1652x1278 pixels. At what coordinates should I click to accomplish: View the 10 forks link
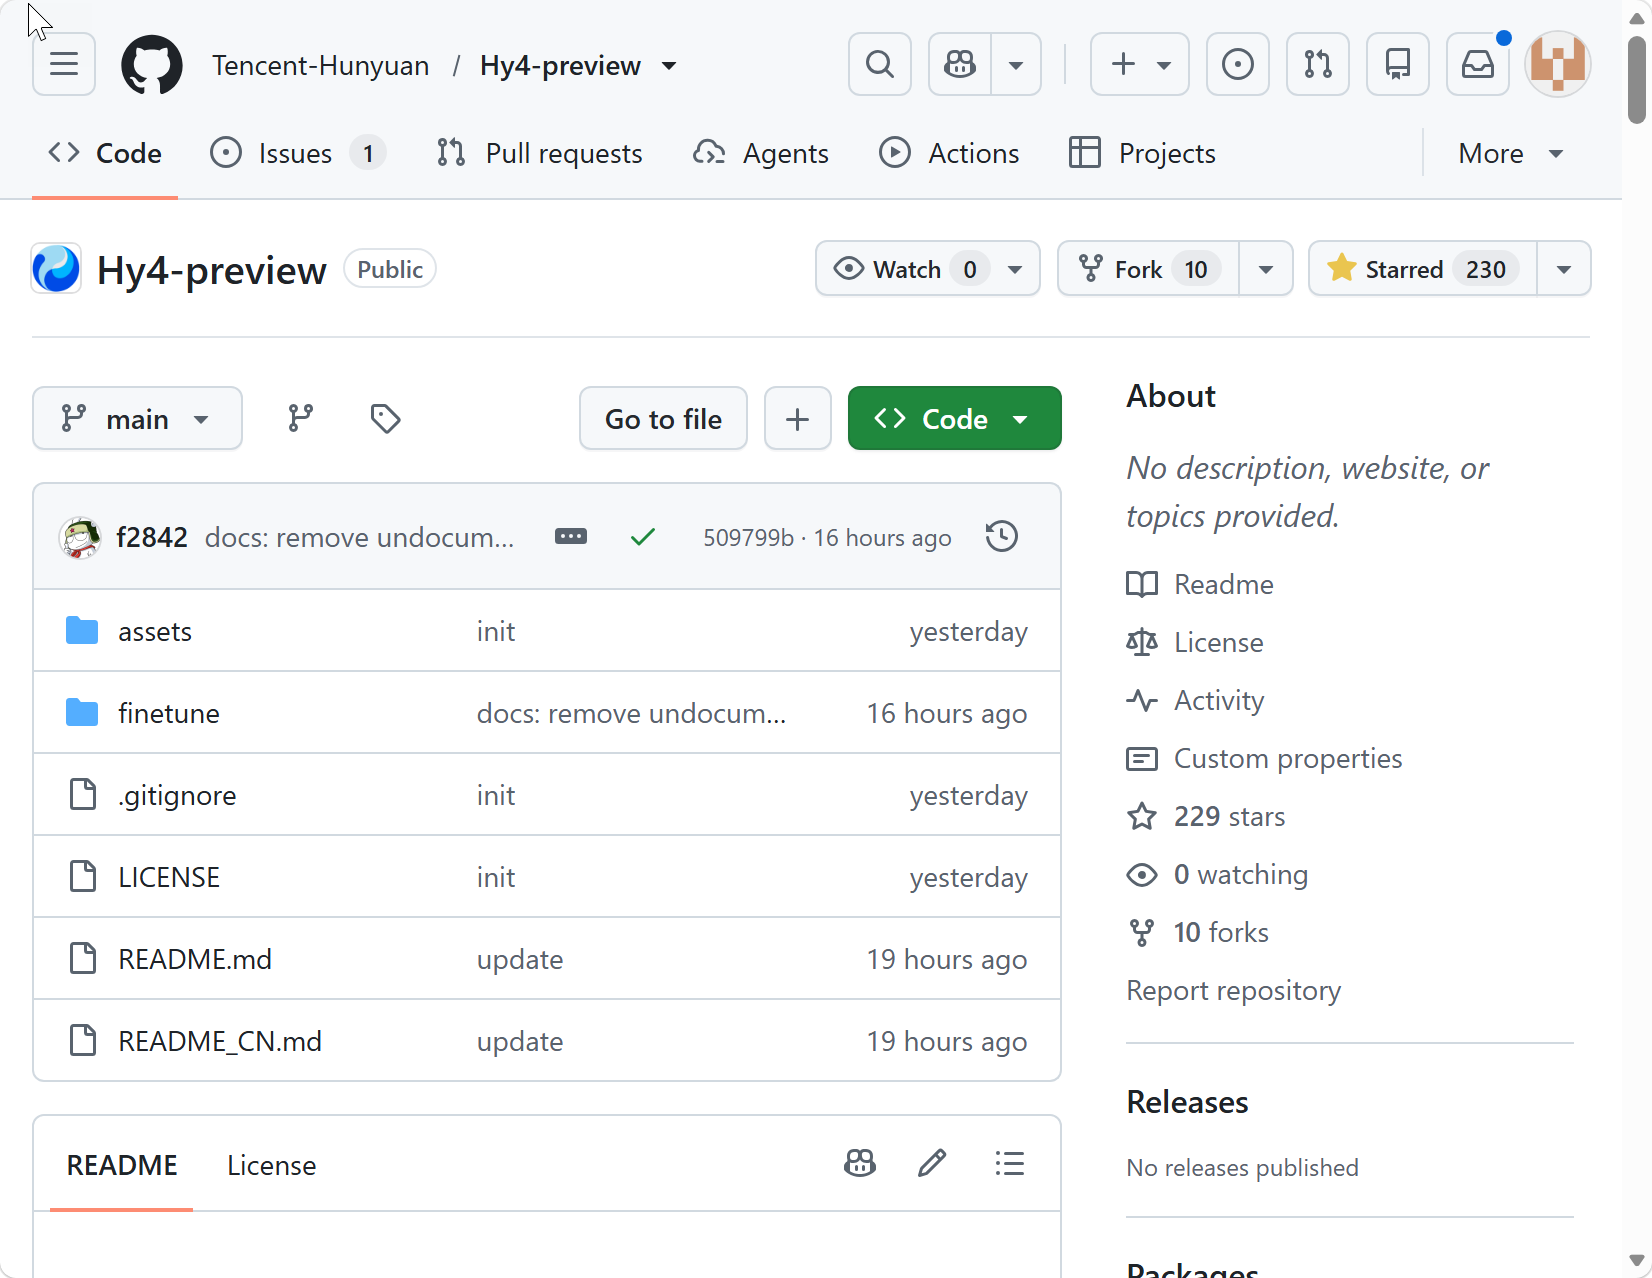tap(1198, 933)
